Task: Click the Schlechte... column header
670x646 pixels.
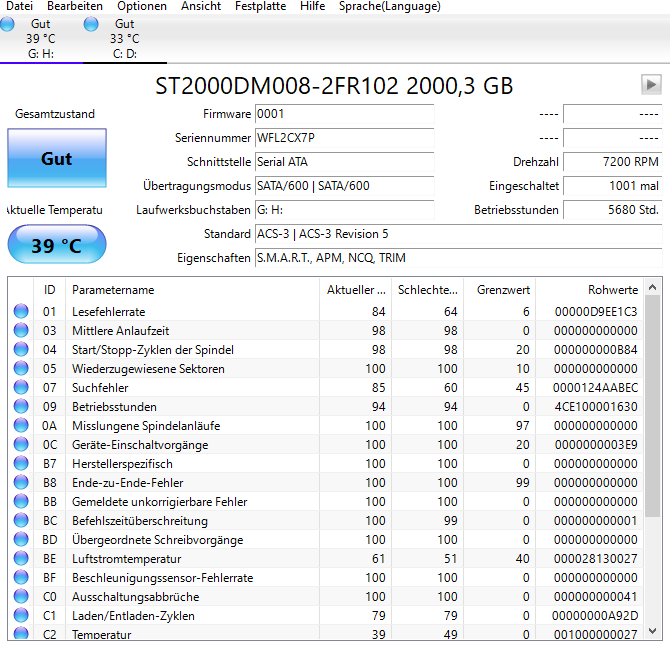Action: [428, 290]
